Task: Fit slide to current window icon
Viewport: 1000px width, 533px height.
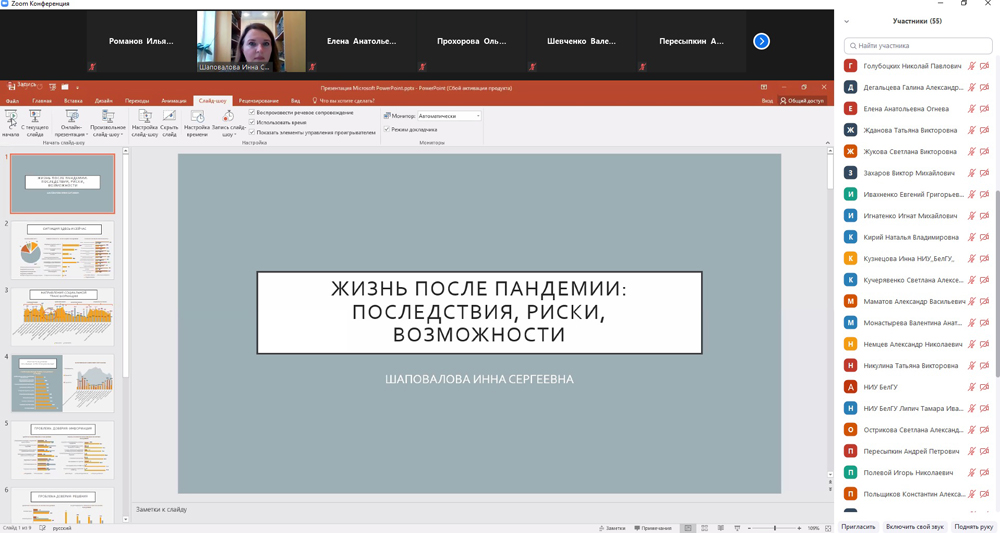Action: click(x=827, y=528)
